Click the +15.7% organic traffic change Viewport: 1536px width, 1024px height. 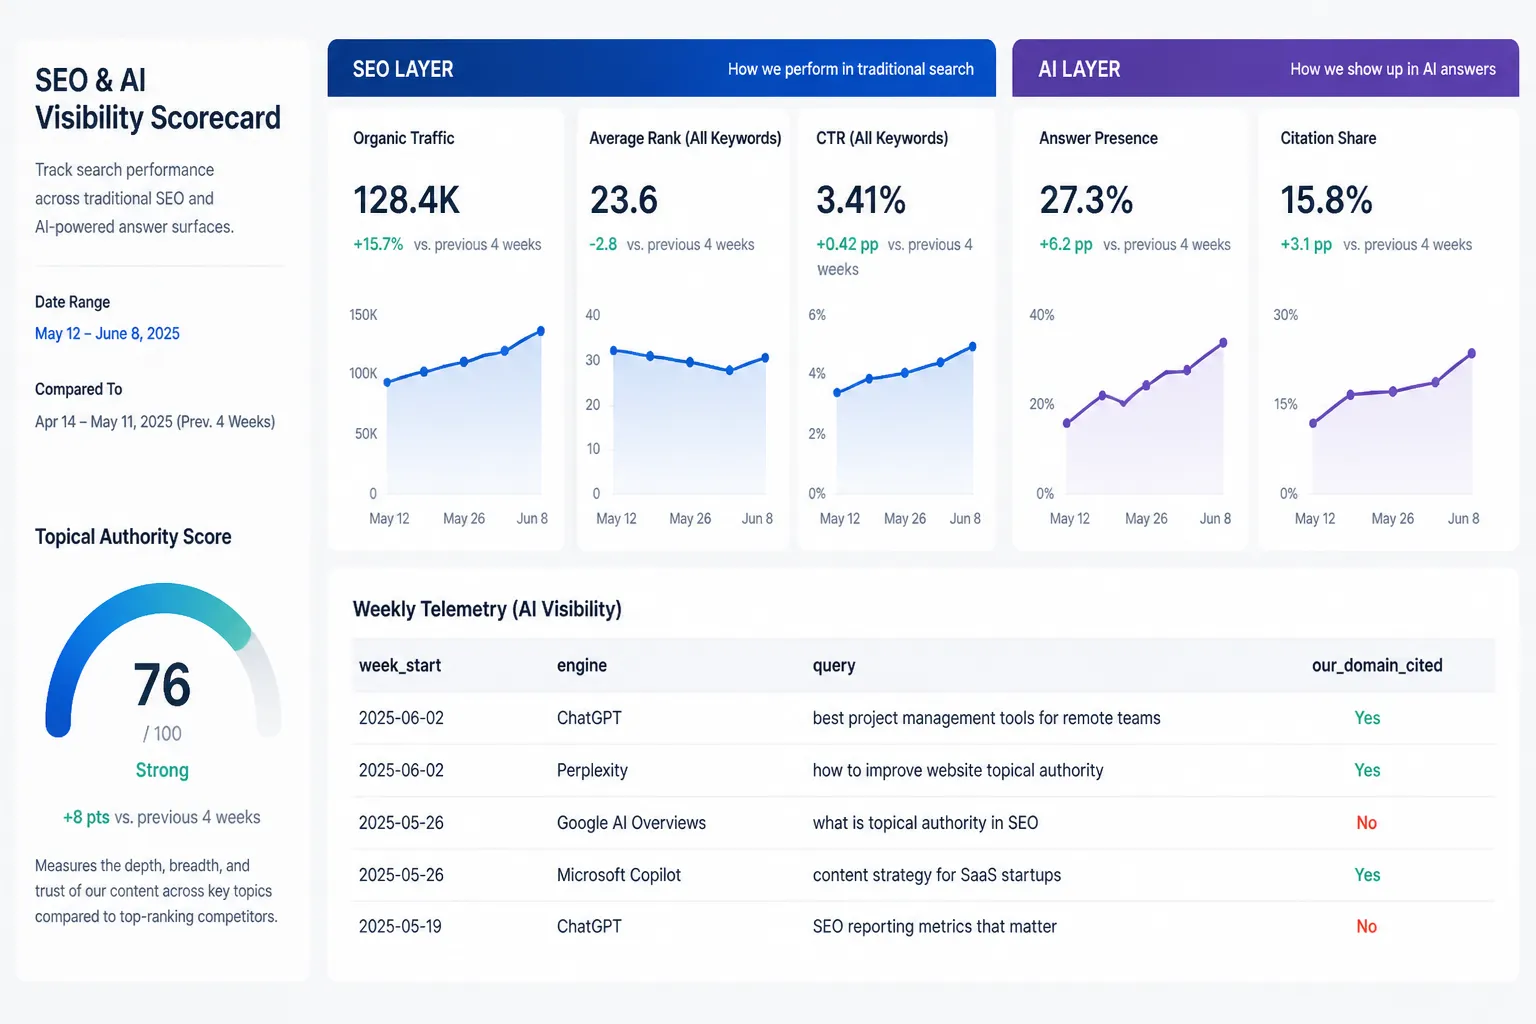378,244
